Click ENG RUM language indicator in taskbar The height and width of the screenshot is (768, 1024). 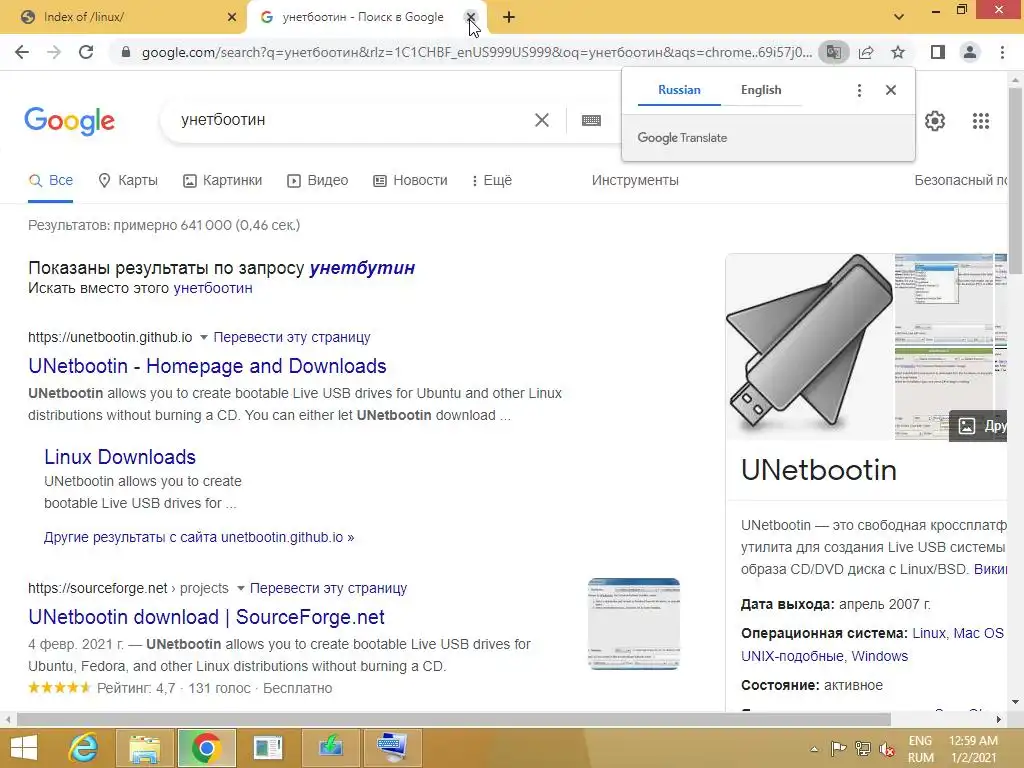[921, 749]
